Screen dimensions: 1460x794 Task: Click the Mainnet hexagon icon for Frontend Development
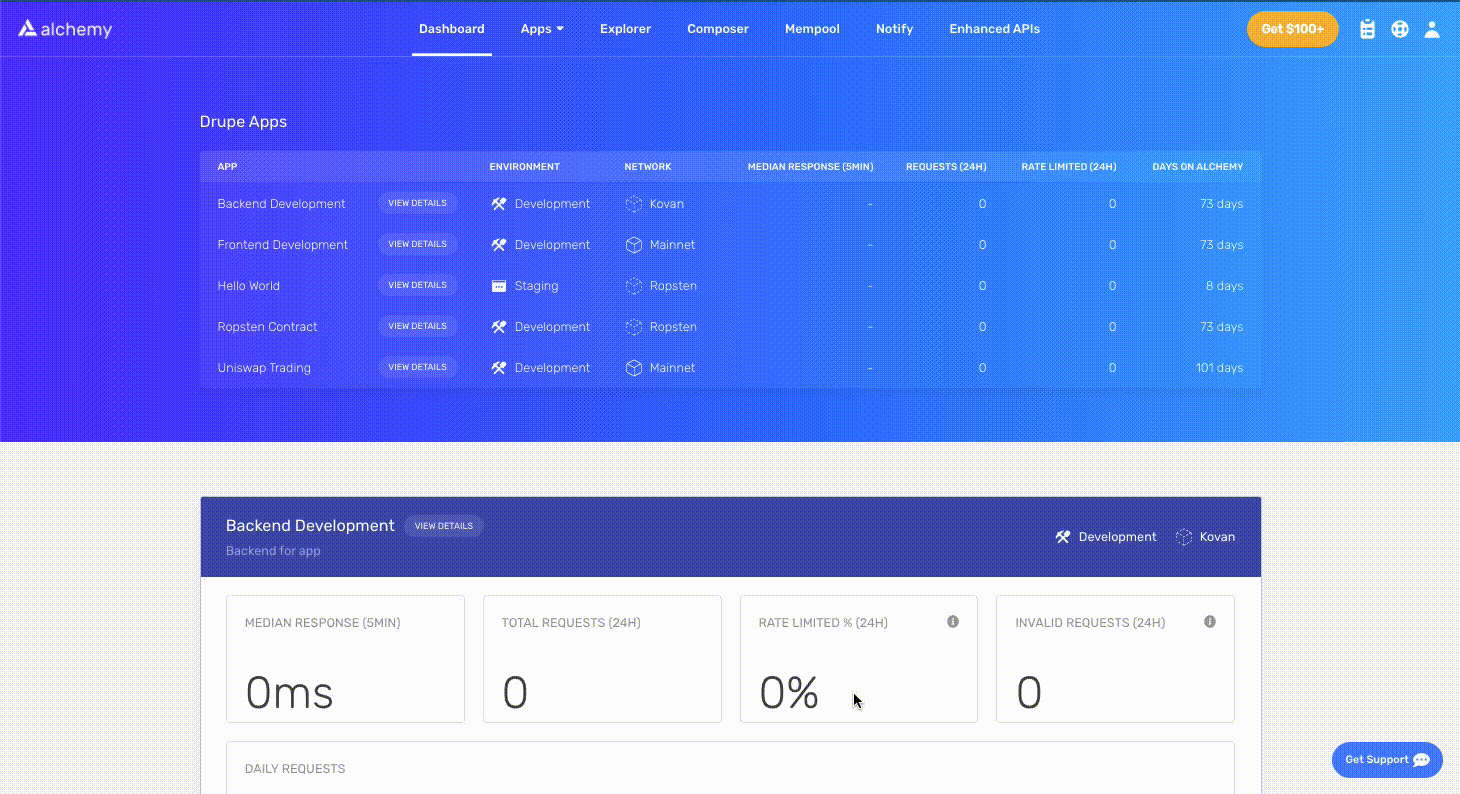pyautogui.click(x=634, y=244)
